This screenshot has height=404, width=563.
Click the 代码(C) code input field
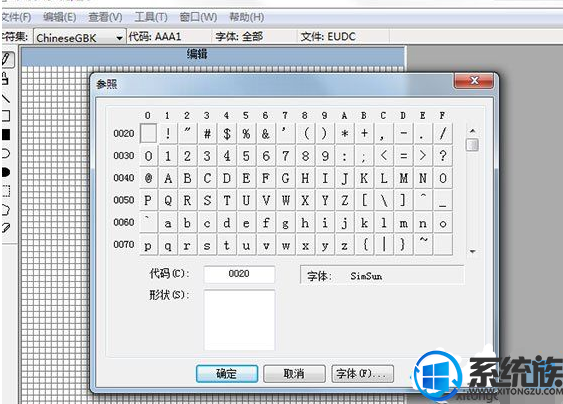pyautogui.click(x=239, y=274)
